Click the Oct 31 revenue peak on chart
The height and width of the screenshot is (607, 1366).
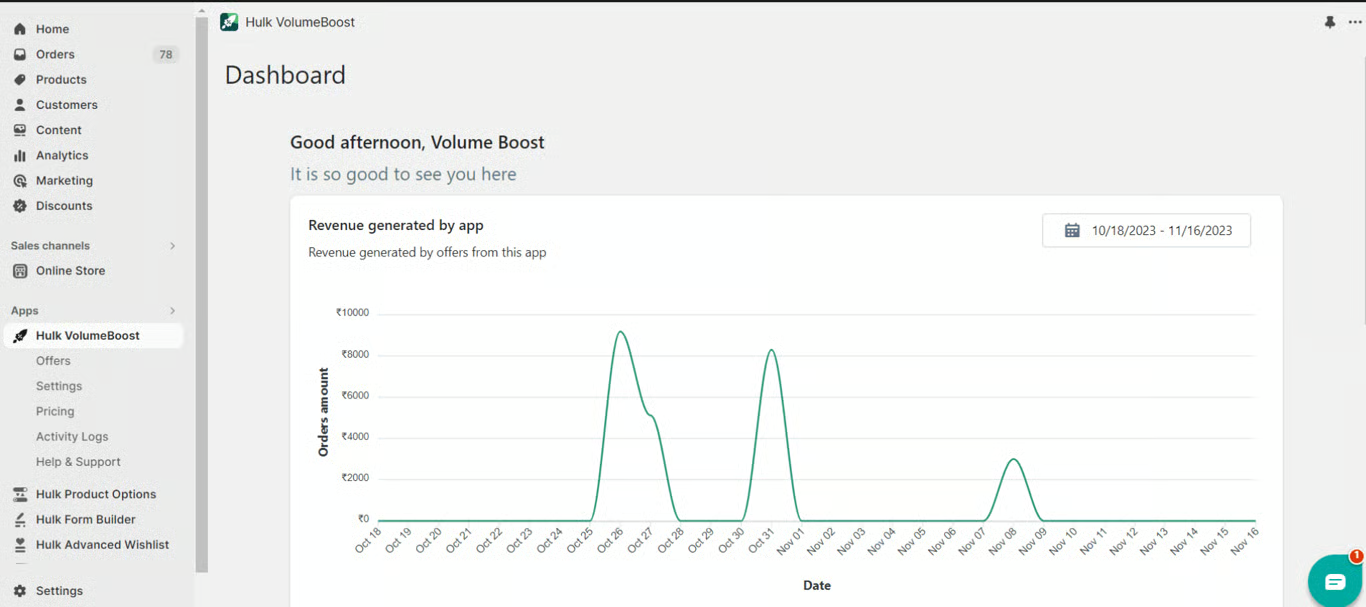tap(772, 350)
